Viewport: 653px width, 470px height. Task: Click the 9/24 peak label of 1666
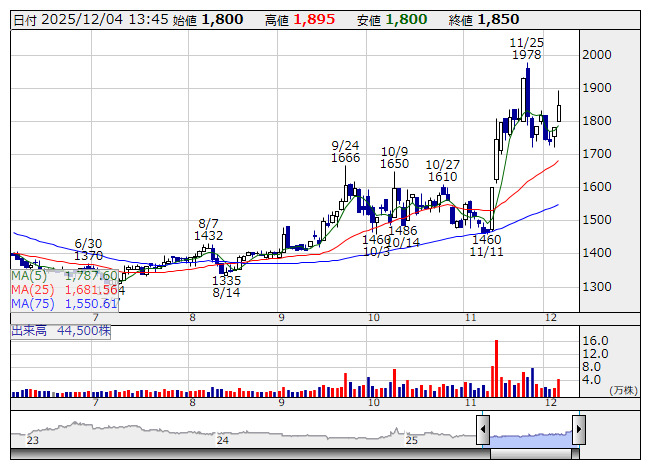tap(345, 151)
